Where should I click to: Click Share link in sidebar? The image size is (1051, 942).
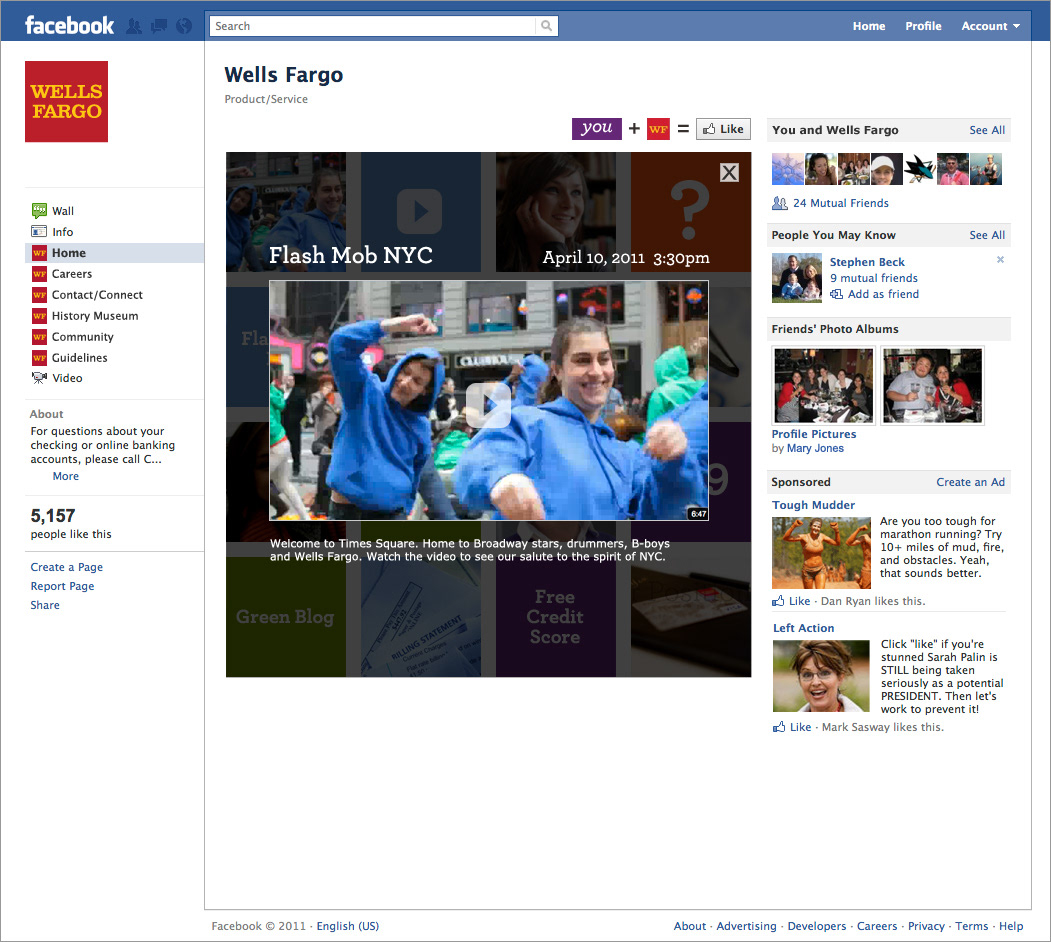[45, 605]
